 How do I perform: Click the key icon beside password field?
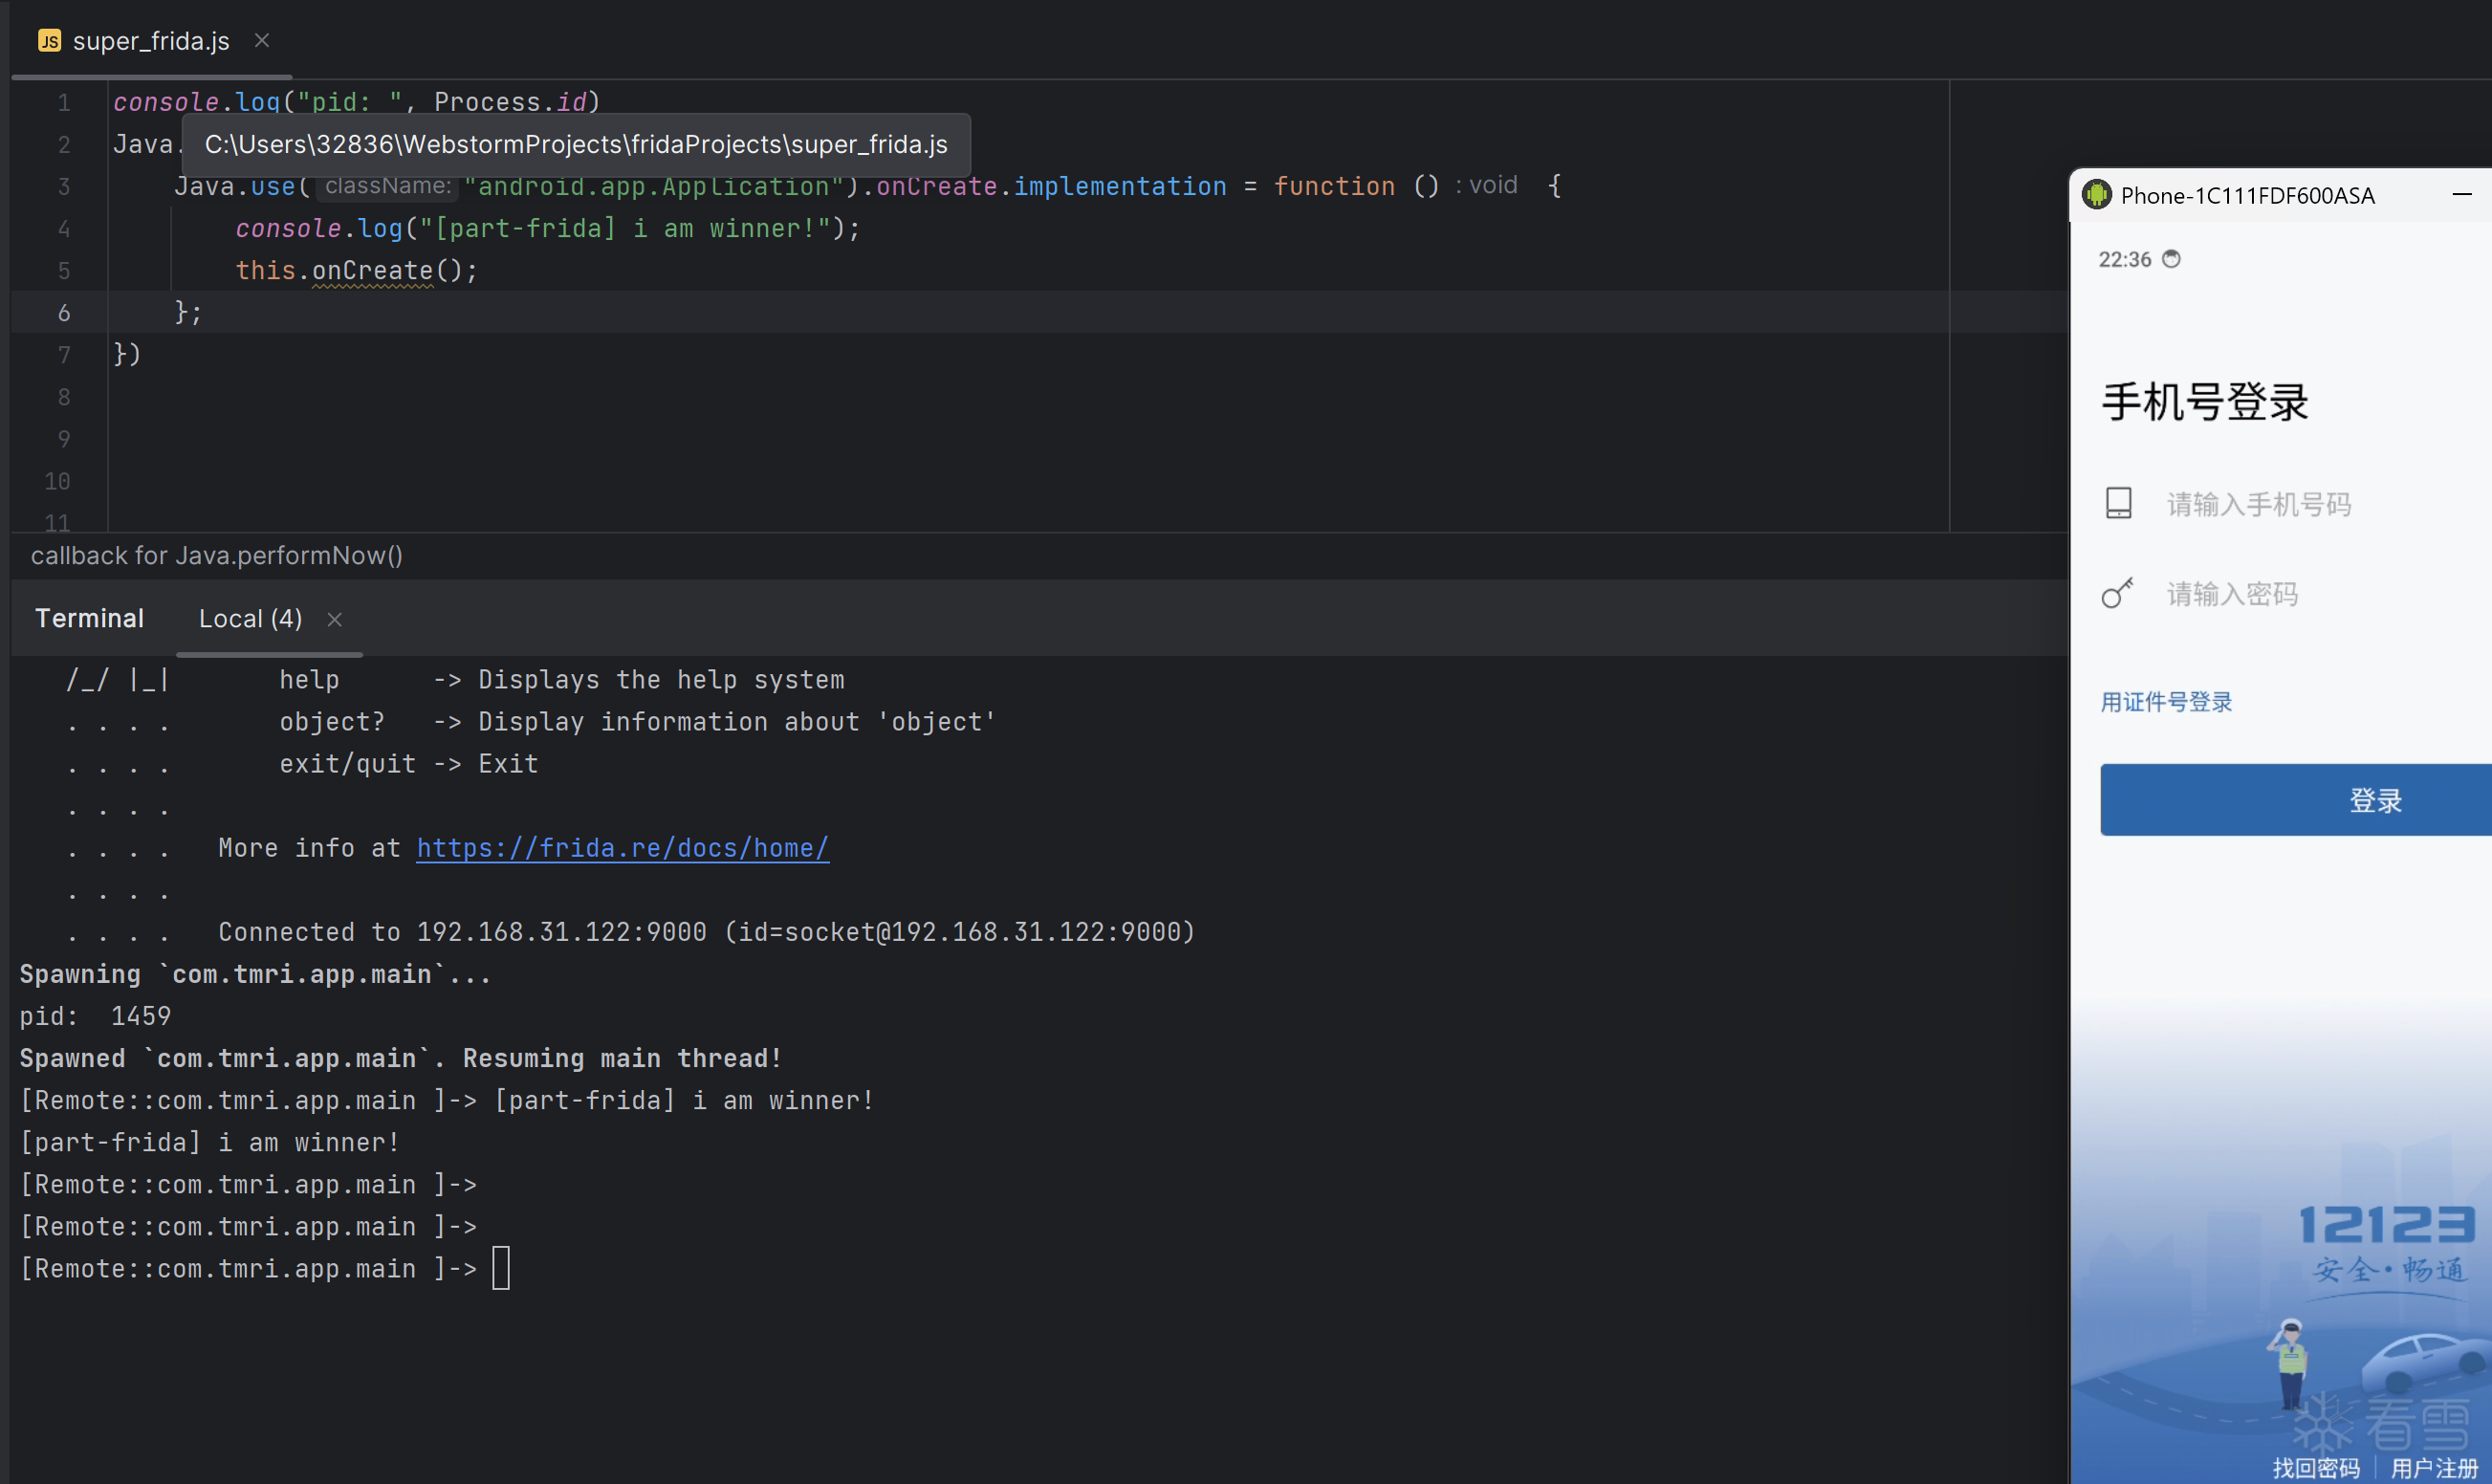click(2117, 593)
